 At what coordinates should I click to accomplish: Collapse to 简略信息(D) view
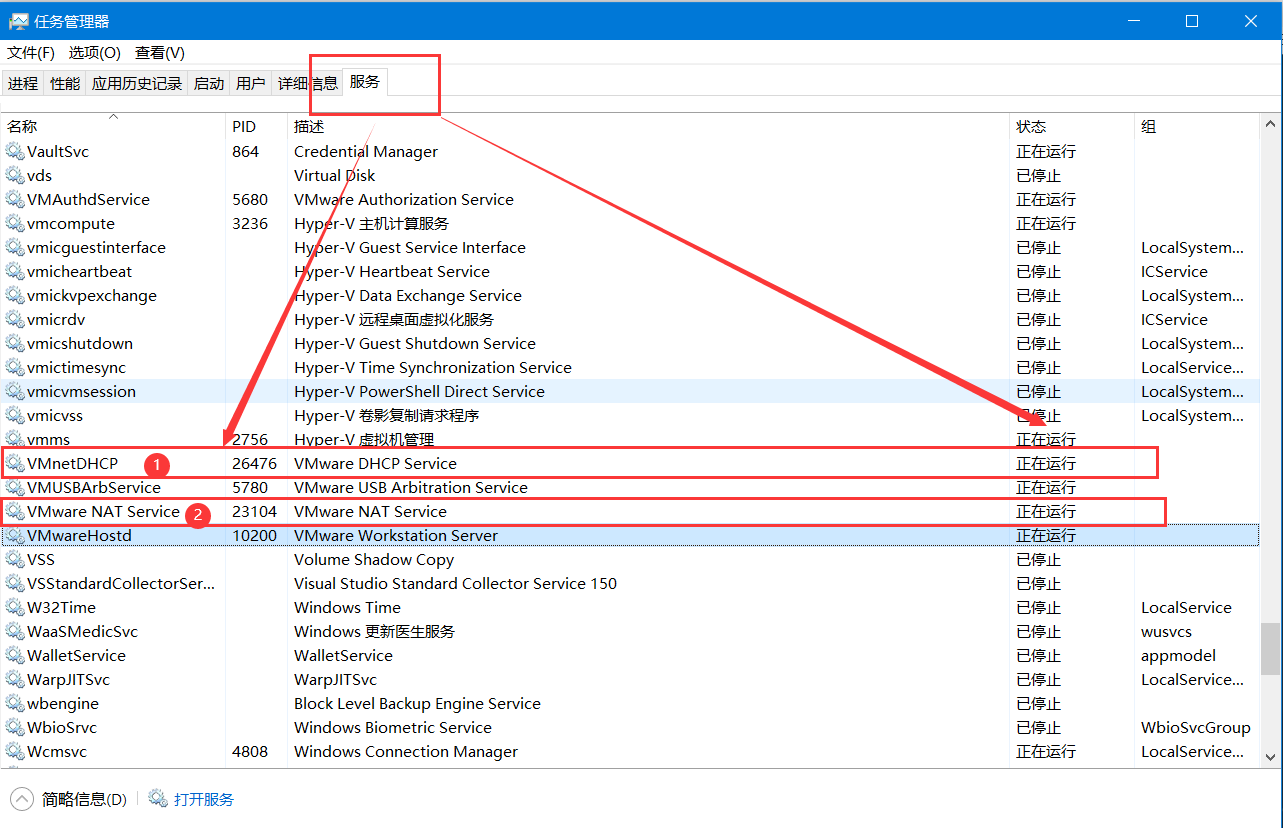pos(69,799)
